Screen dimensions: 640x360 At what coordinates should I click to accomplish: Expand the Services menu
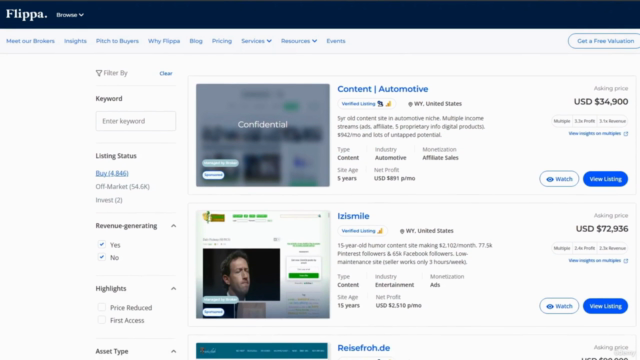click(x=256, y=41)
